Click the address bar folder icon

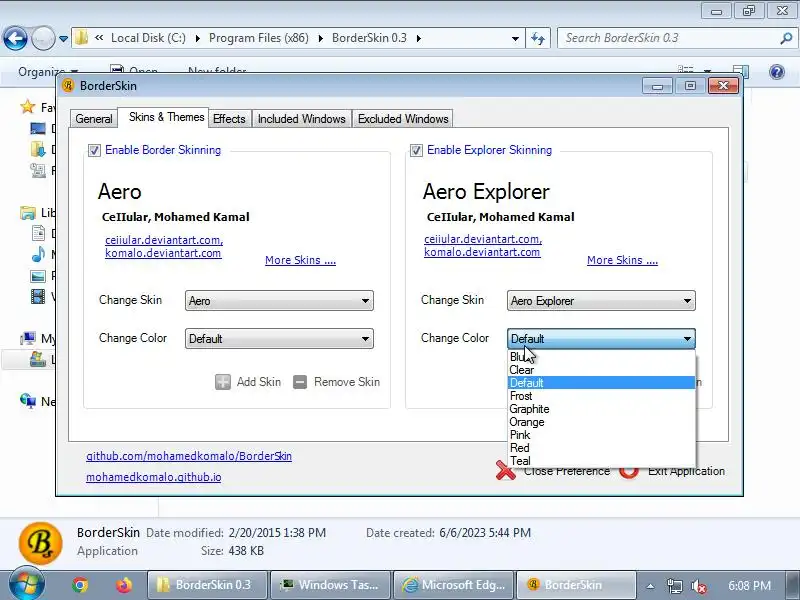click(x=81, y=38)
